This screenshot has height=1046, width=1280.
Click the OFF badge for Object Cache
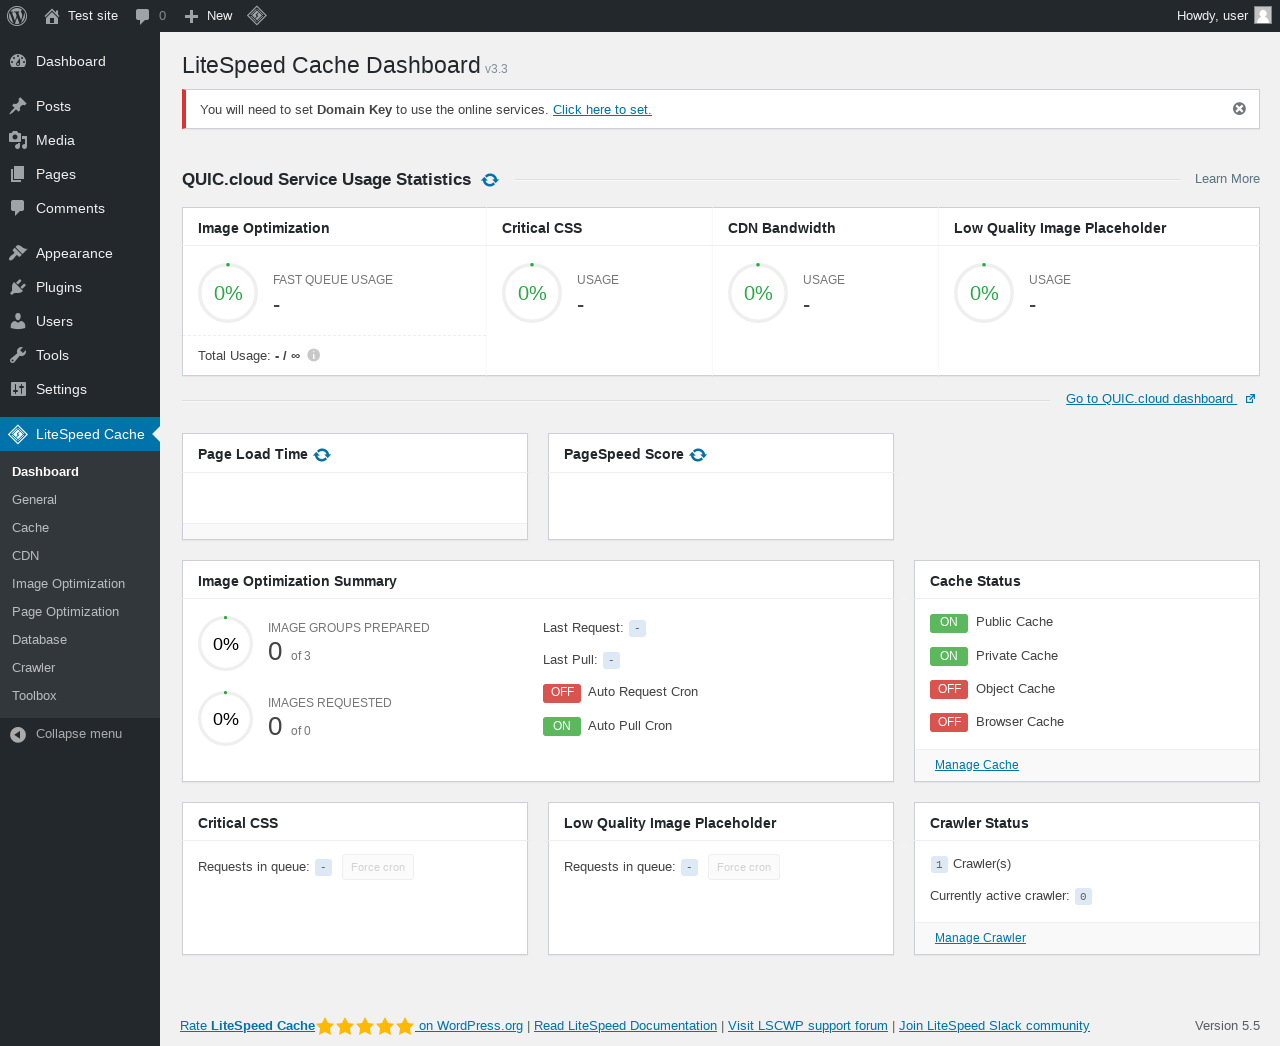tap(949, 690)
